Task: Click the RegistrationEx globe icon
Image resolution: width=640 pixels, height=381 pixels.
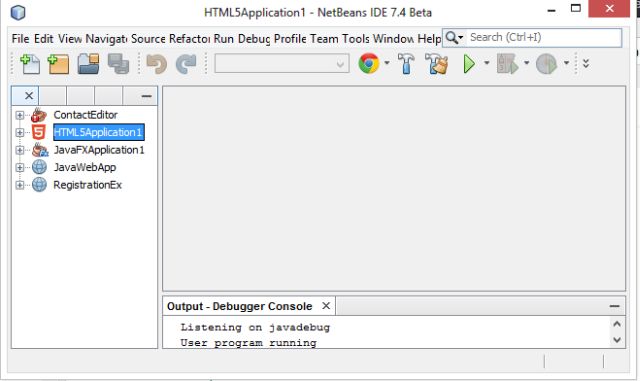Action: tap(39, 185)
